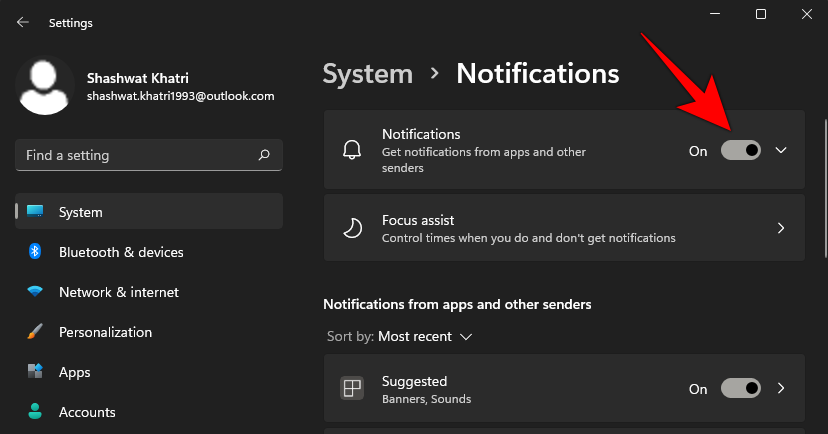Open the Sort by Most recent dropdown
Viewport: 828px width, 434px height.
point(399,336)
